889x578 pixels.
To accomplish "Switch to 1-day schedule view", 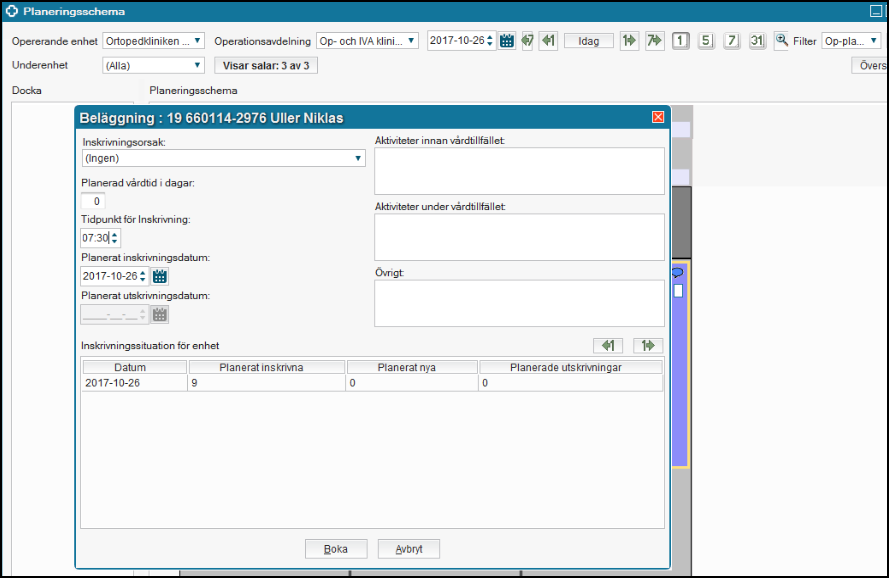I will (680, 41).
